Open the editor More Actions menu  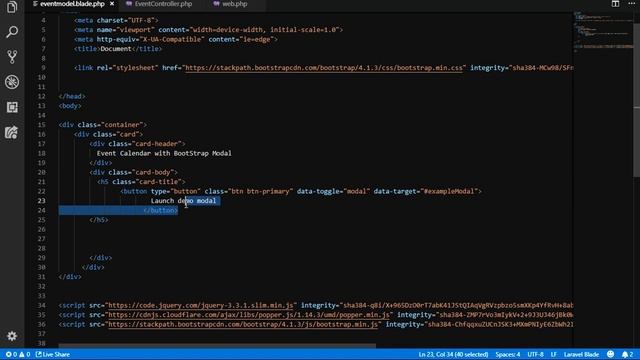tap(631, 3)
